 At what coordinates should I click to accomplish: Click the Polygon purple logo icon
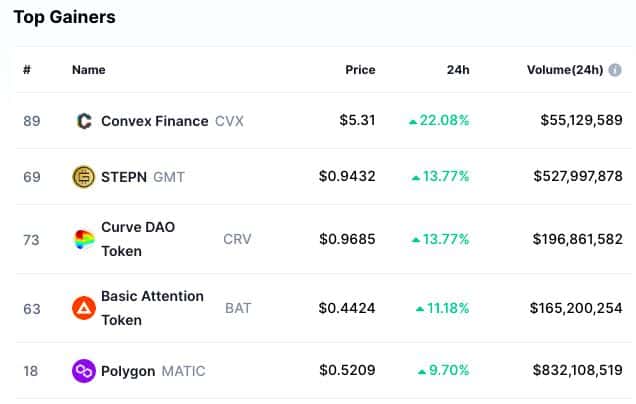(x=84, y=371)
